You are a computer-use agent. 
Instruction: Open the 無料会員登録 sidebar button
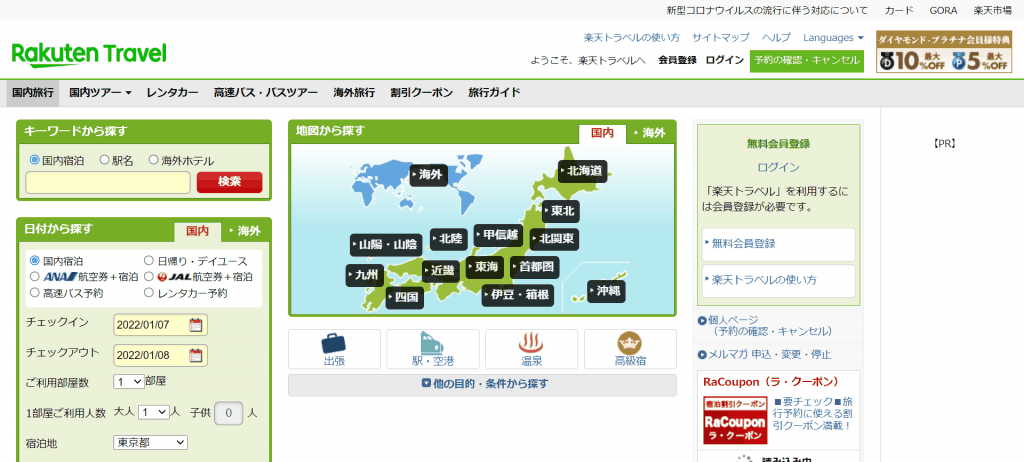778,244
